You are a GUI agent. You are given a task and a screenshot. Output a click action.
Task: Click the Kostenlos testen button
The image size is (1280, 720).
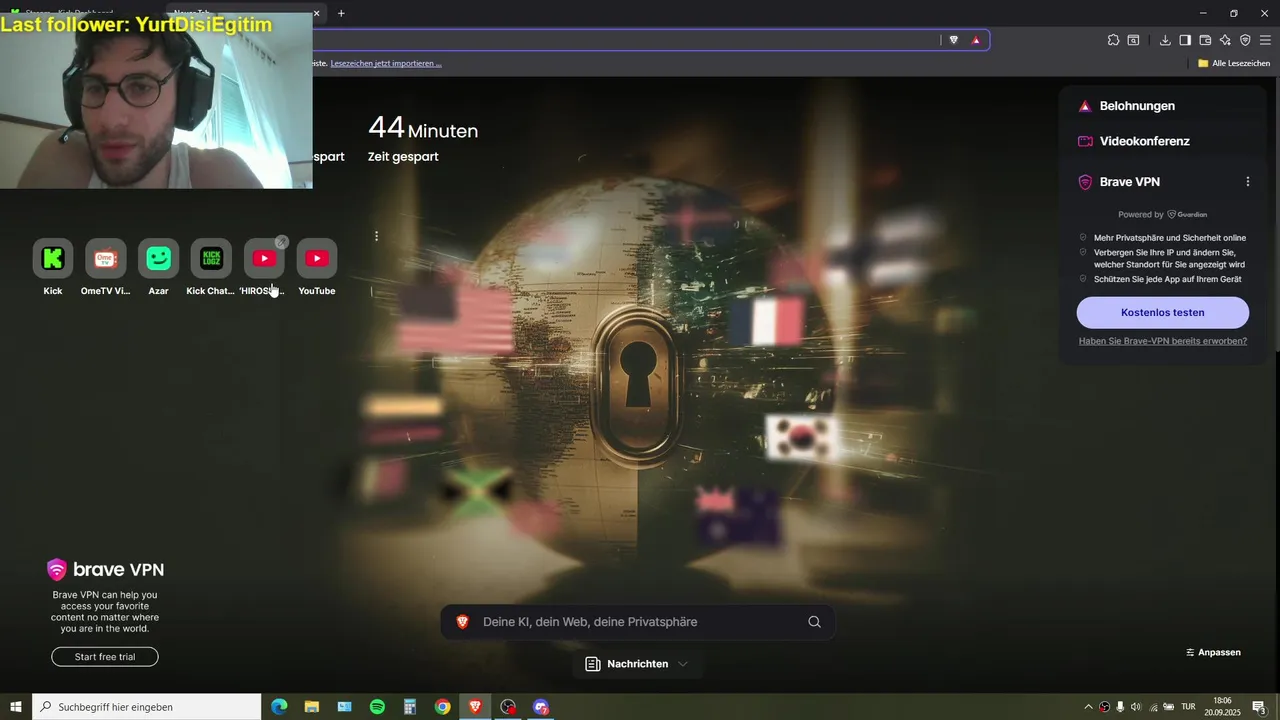1162,312
